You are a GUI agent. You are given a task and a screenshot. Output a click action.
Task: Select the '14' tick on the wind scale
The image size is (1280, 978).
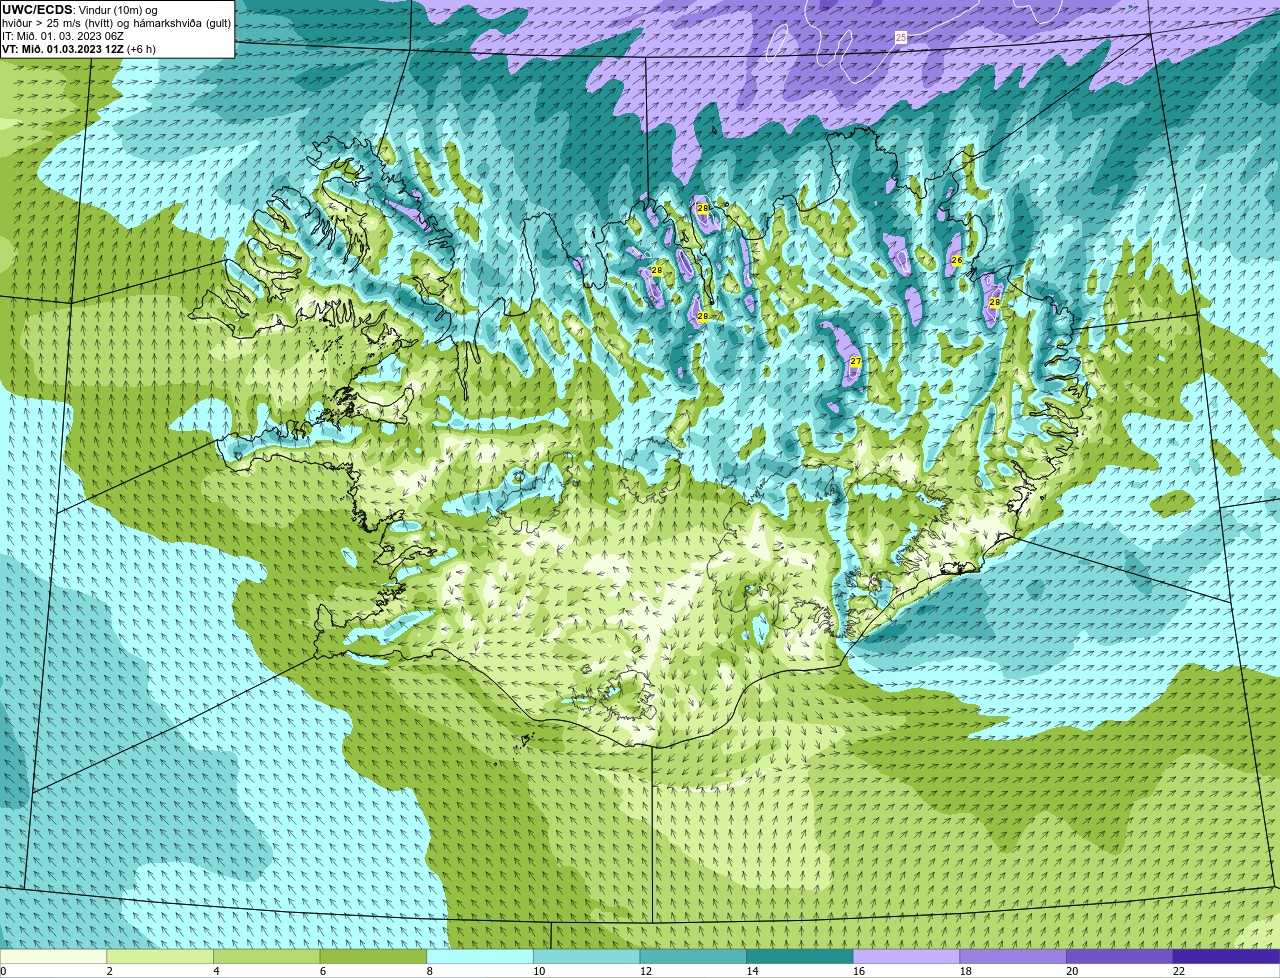[752, 971]
